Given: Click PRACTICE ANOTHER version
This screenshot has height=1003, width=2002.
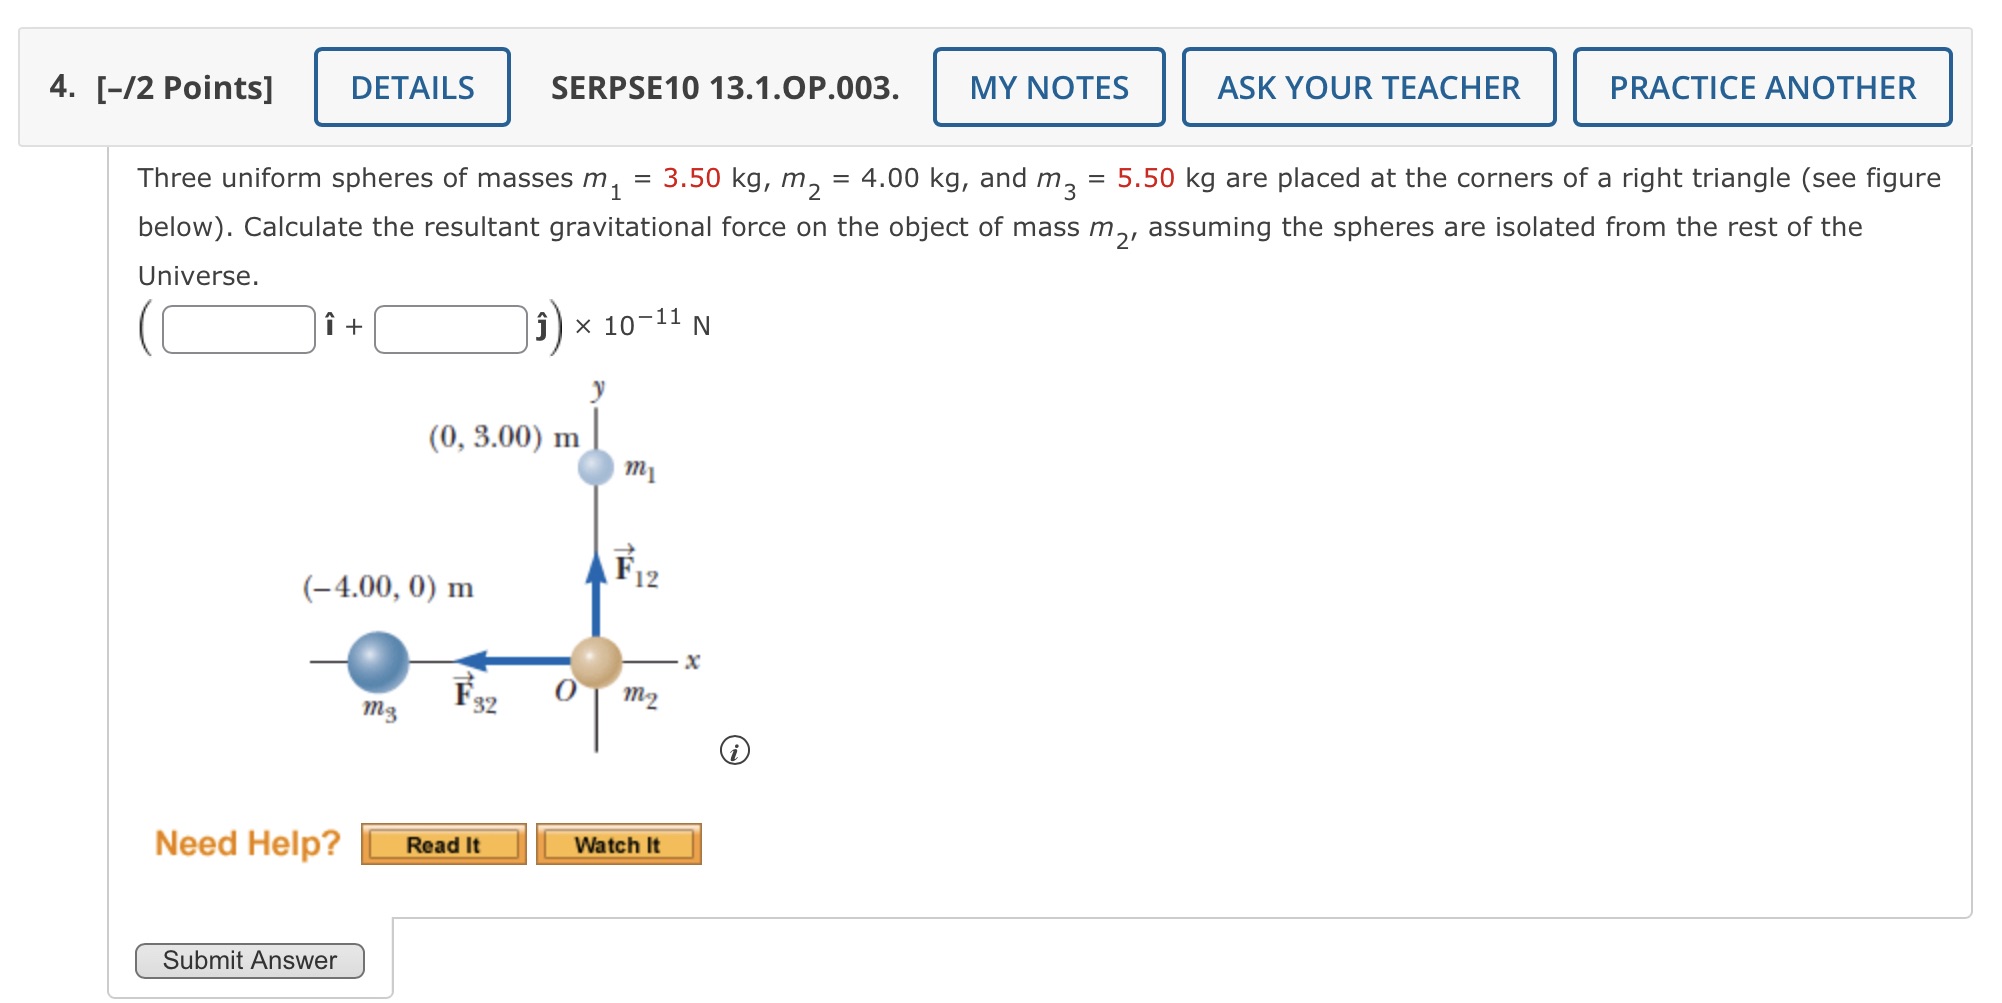Looking at the screenshot, I should click(x=1761, y=88).
